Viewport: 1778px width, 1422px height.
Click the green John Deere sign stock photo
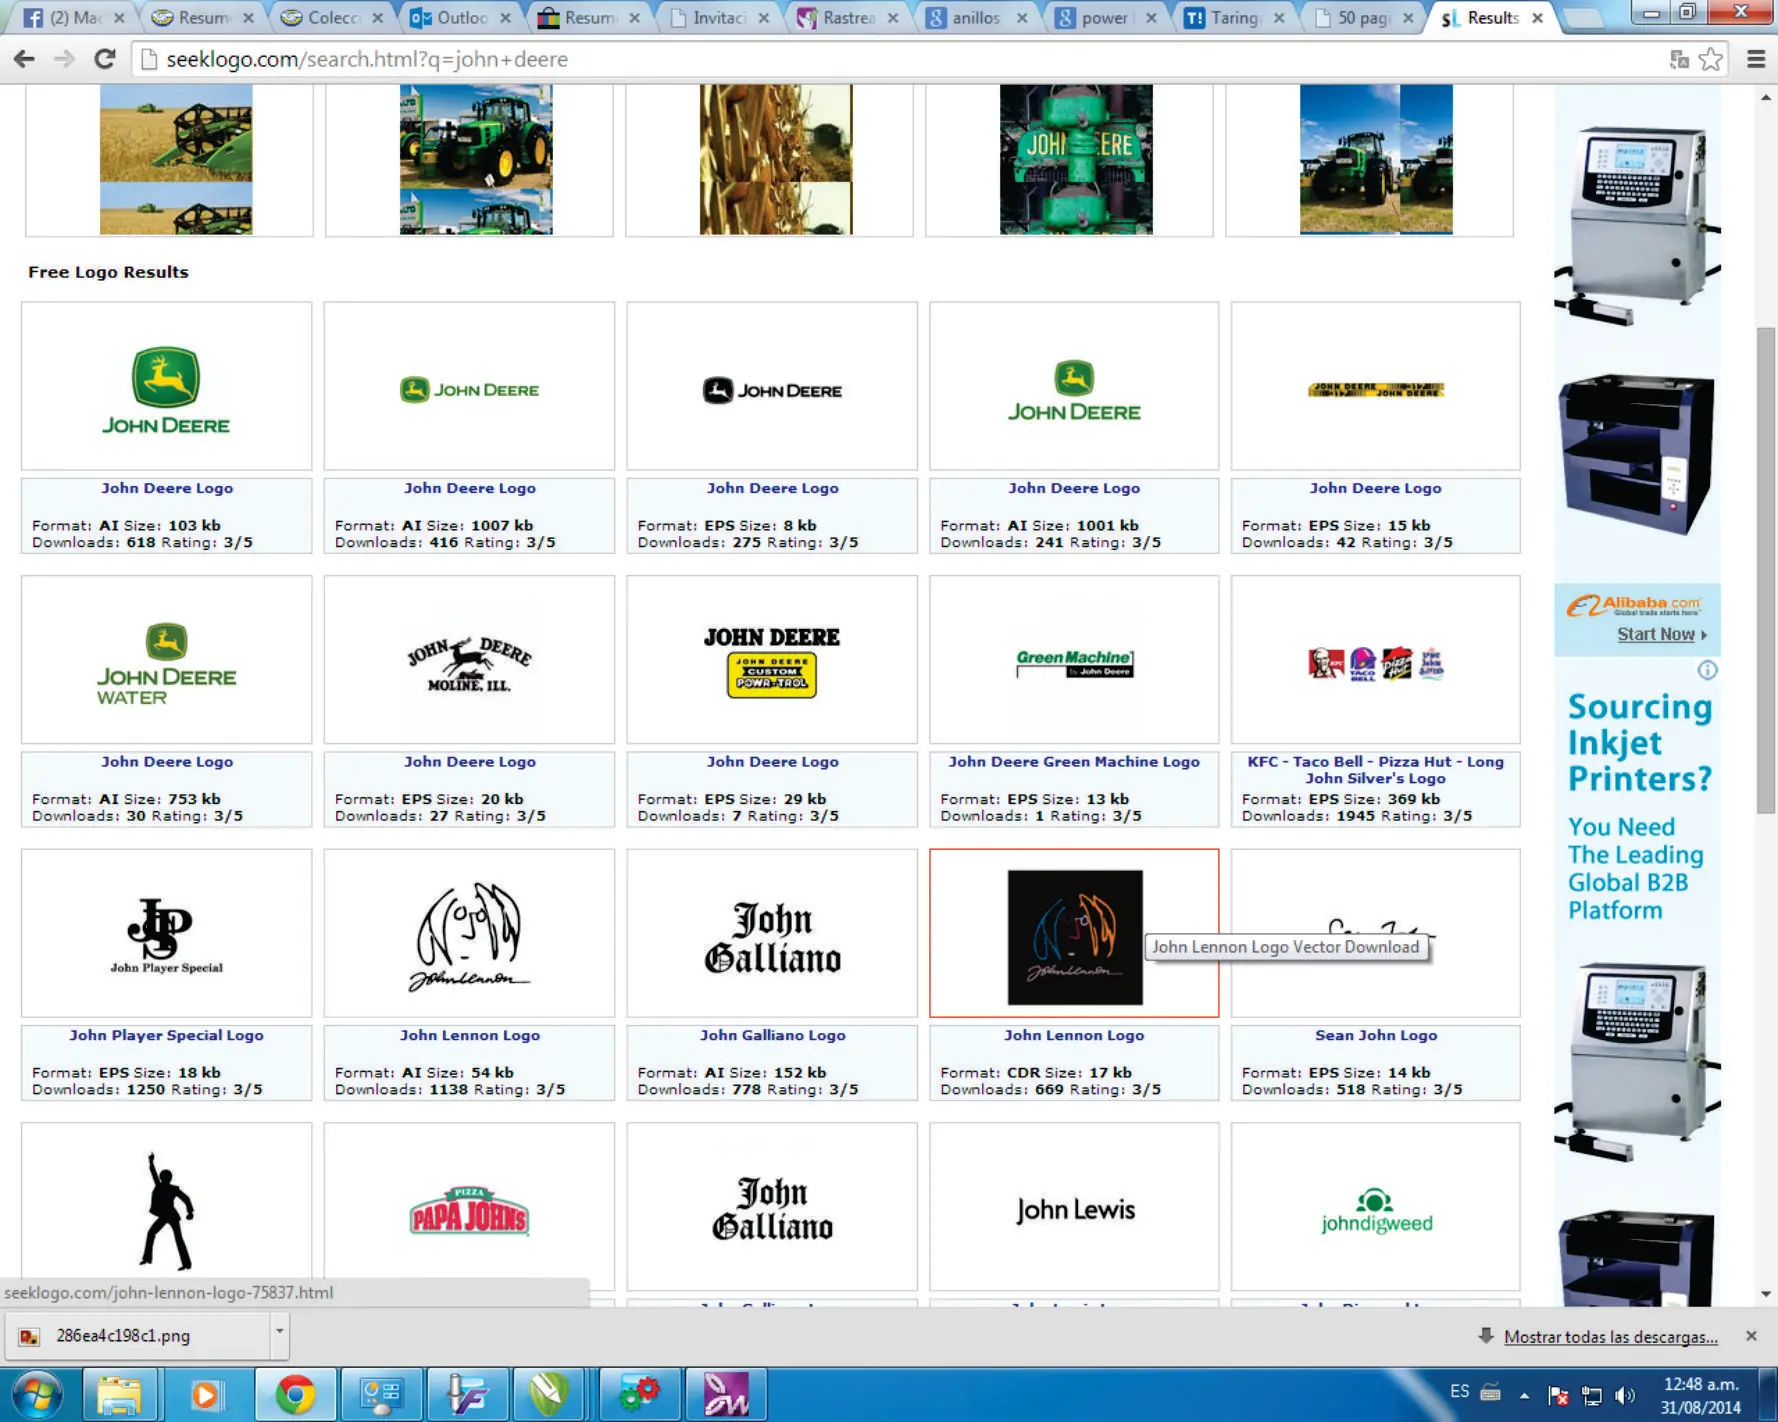[x=1076, y=159]
